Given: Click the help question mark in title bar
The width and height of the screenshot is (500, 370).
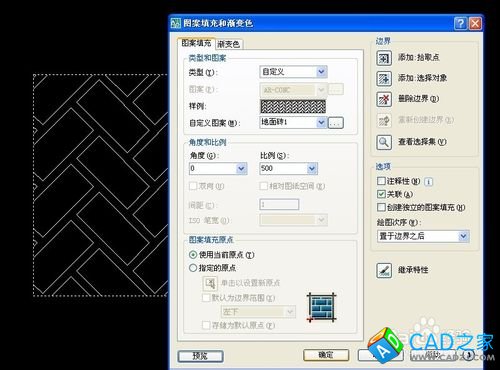Looking at the screenshot, I should tap(460, 24).
